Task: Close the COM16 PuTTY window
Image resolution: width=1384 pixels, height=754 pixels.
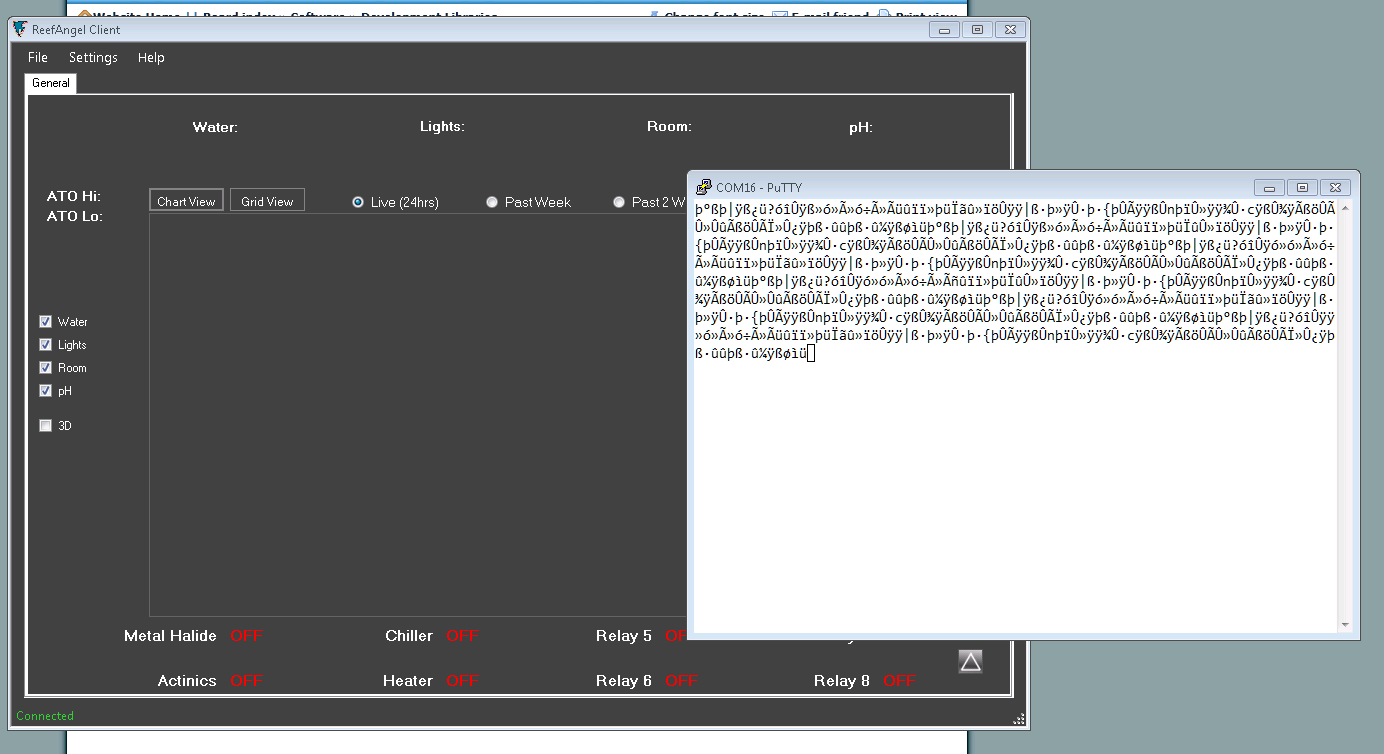Action: tap(1335, 187)
